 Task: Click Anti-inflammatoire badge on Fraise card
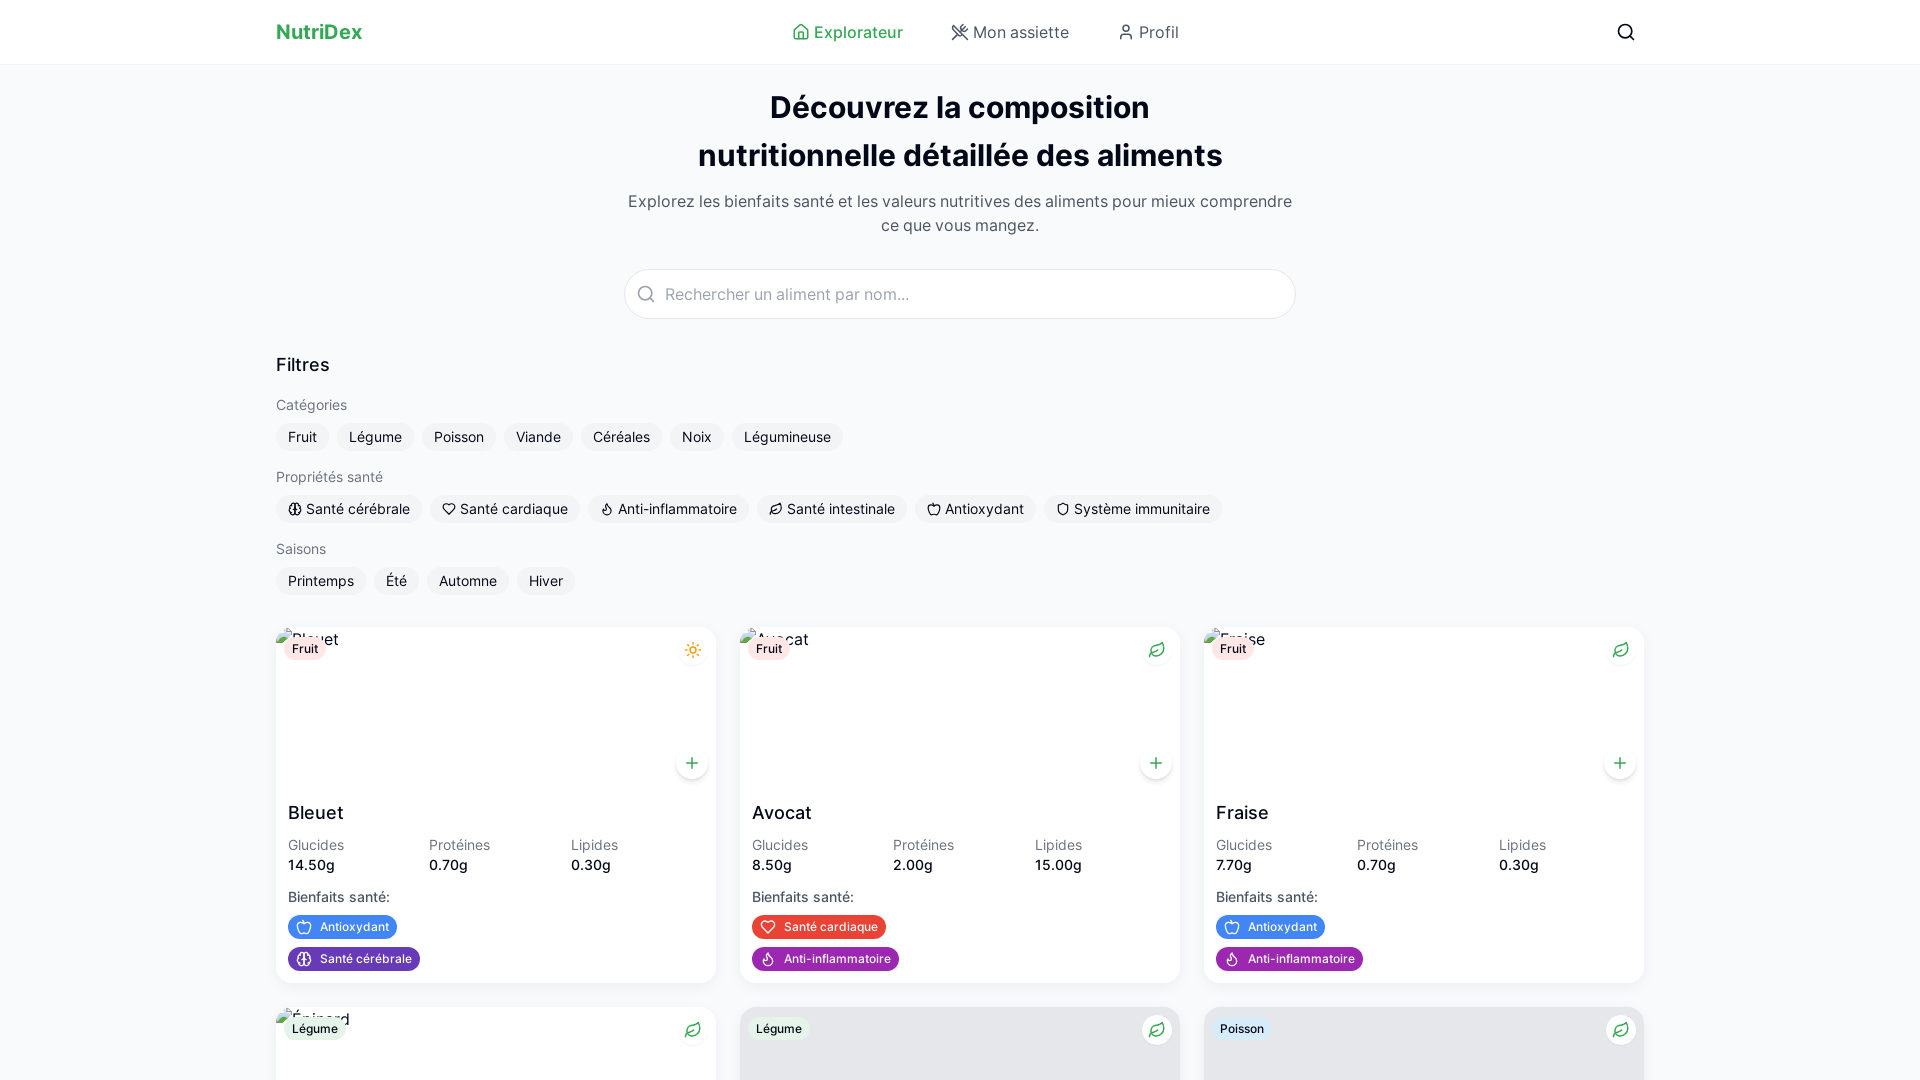tap(1289, 959)
